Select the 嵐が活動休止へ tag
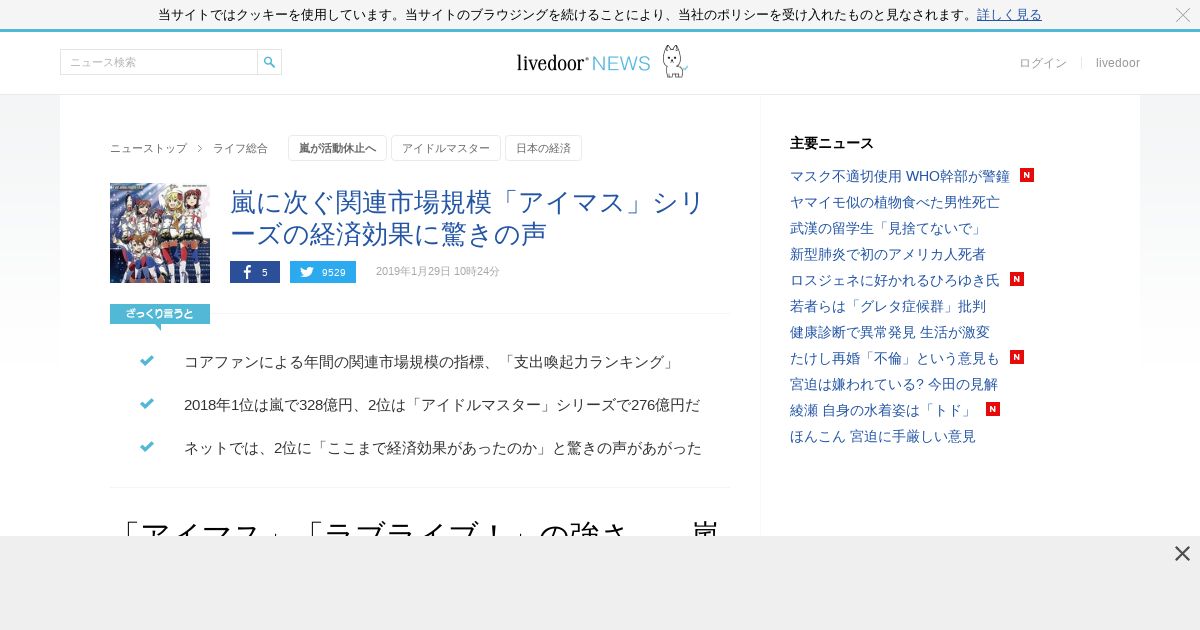1200x630 pixels. click(337, 148)
